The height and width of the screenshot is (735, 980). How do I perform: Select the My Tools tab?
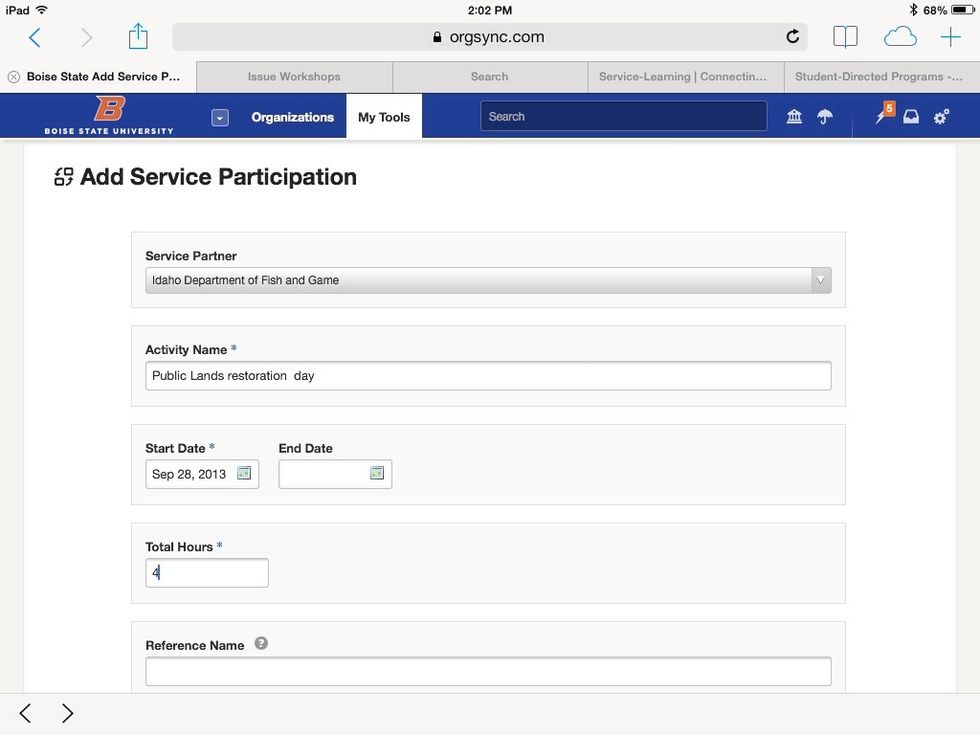[384, 117]
